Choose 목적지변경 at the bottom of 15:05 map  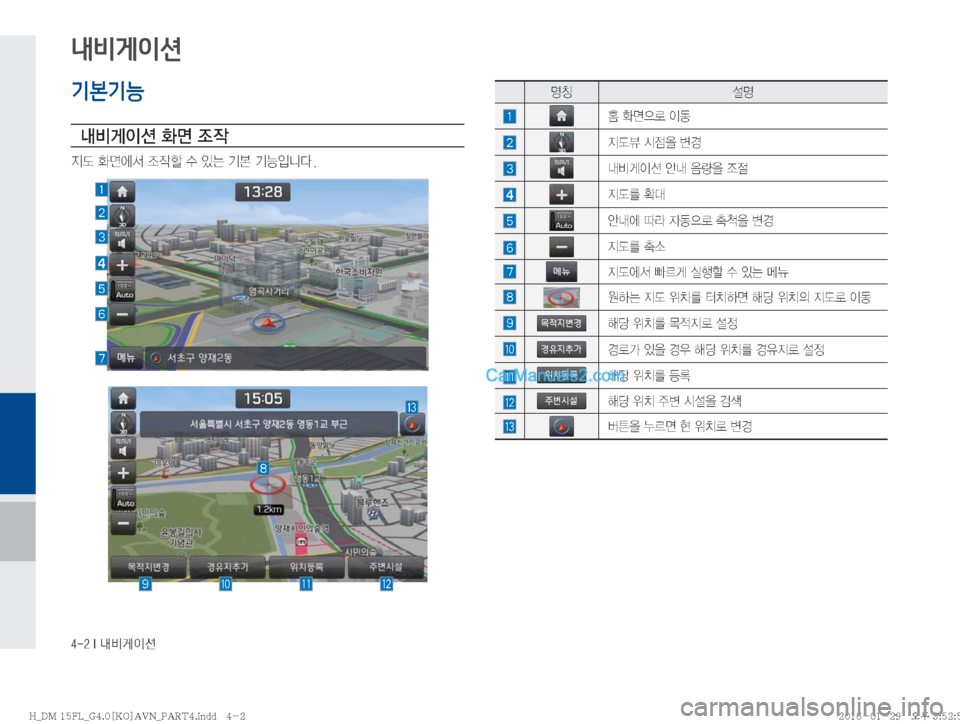tap(148, 567)
